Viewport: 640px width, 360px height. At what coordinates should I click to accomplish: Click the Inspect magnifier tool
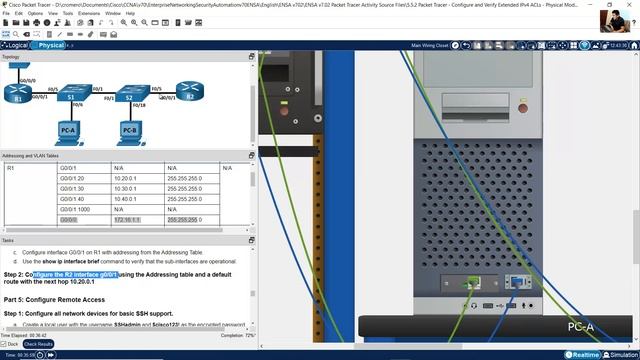point(16,34)
